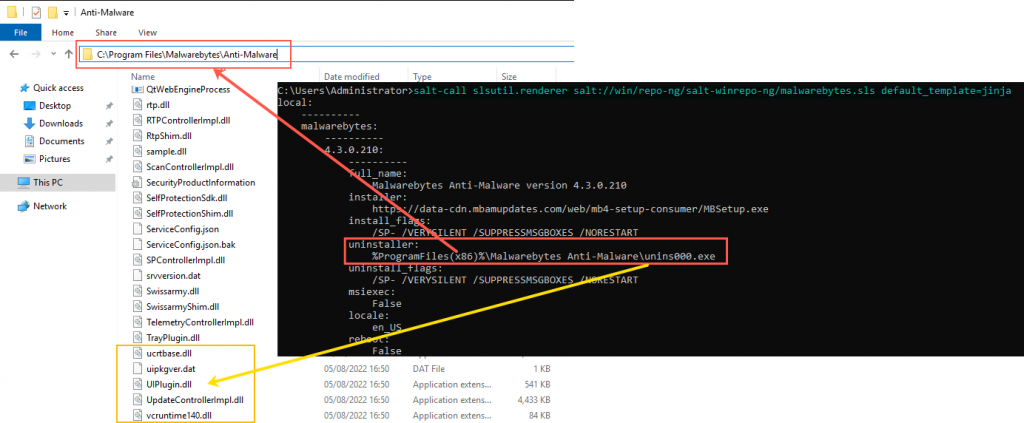Select the RtpShim.dll file icon
1024x423 pixels.
coord(137,136)
